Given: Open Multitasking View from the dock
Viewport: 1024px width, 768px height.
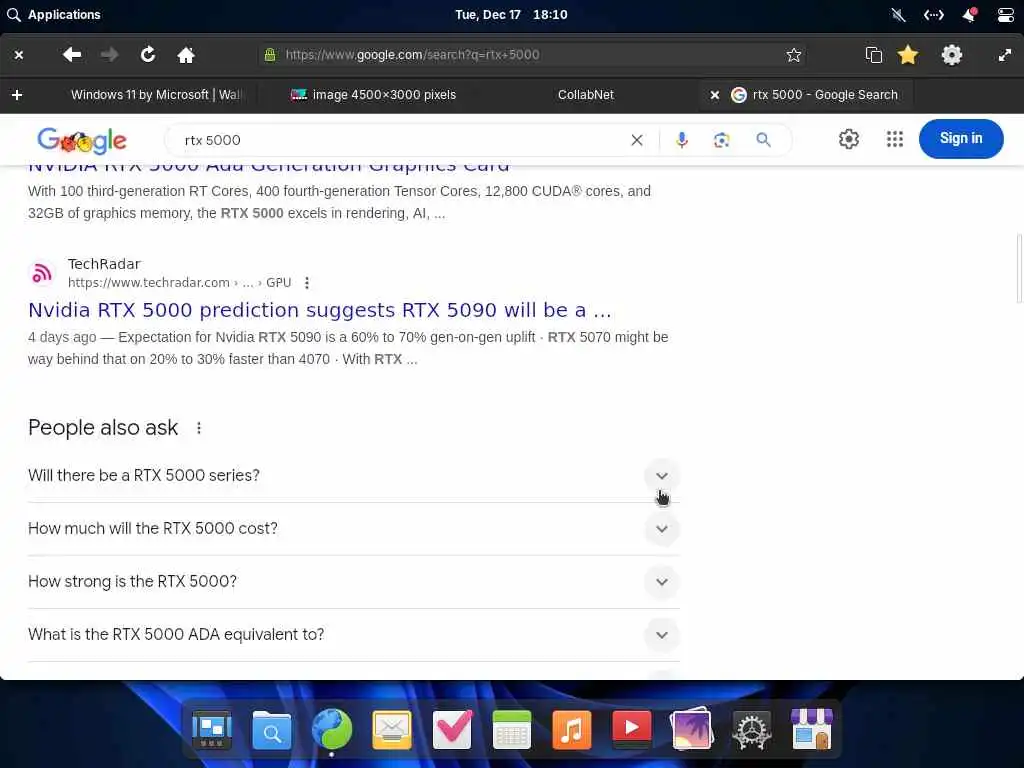Looking at the screenshot, I should pos(212,729).
